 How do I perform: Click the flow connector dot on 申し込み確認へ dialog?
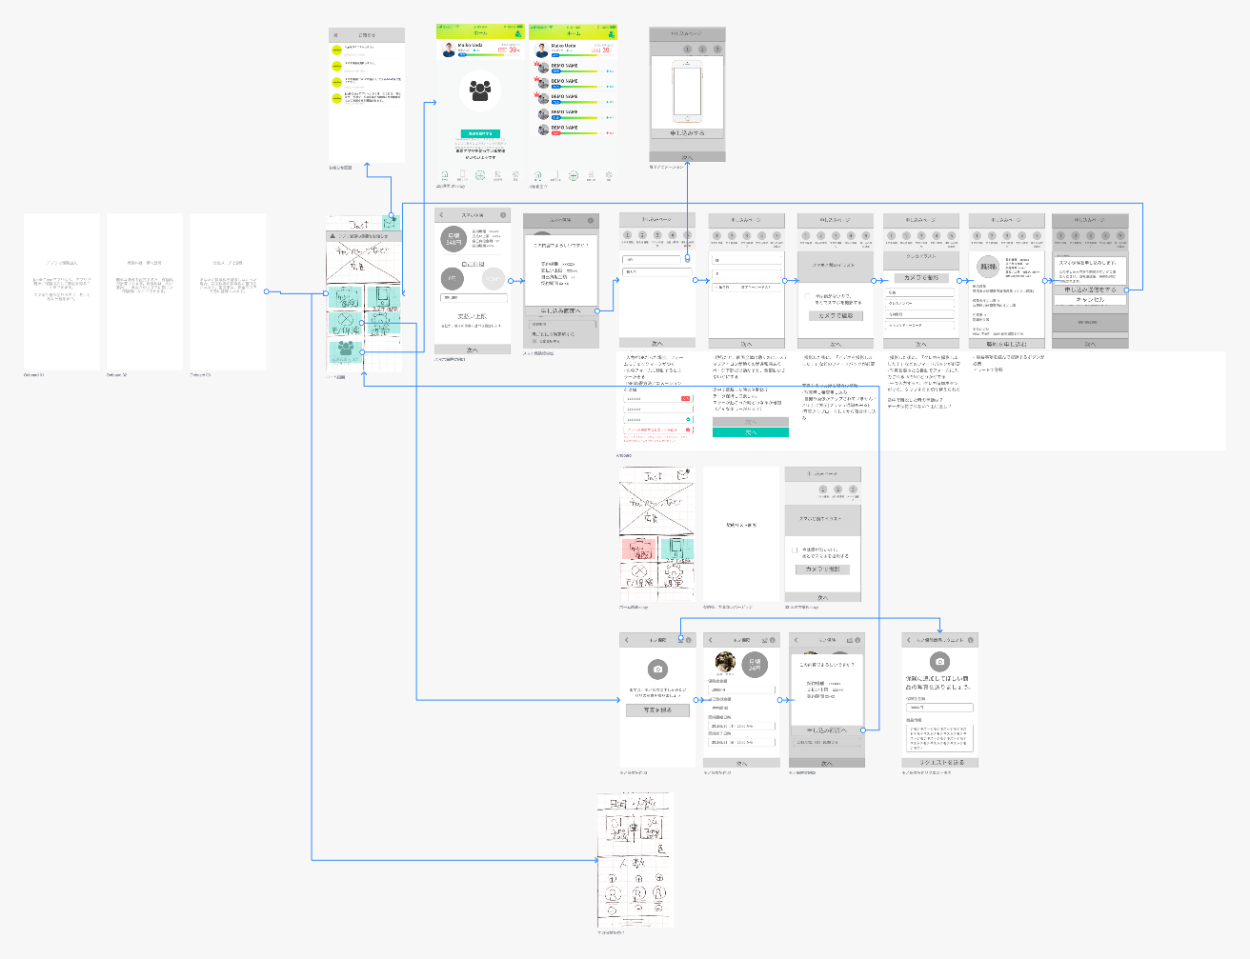[597, 311]
